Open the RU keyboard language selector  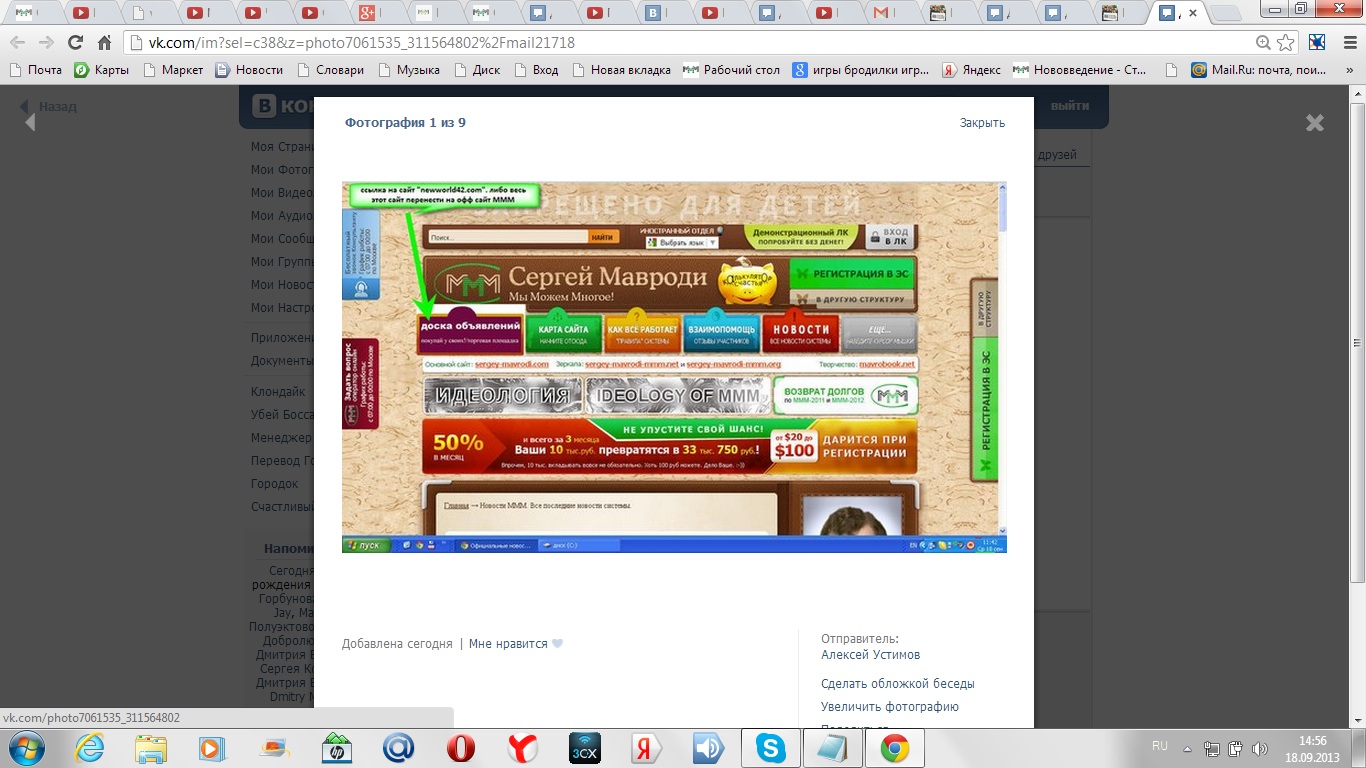click(1160, 746)
